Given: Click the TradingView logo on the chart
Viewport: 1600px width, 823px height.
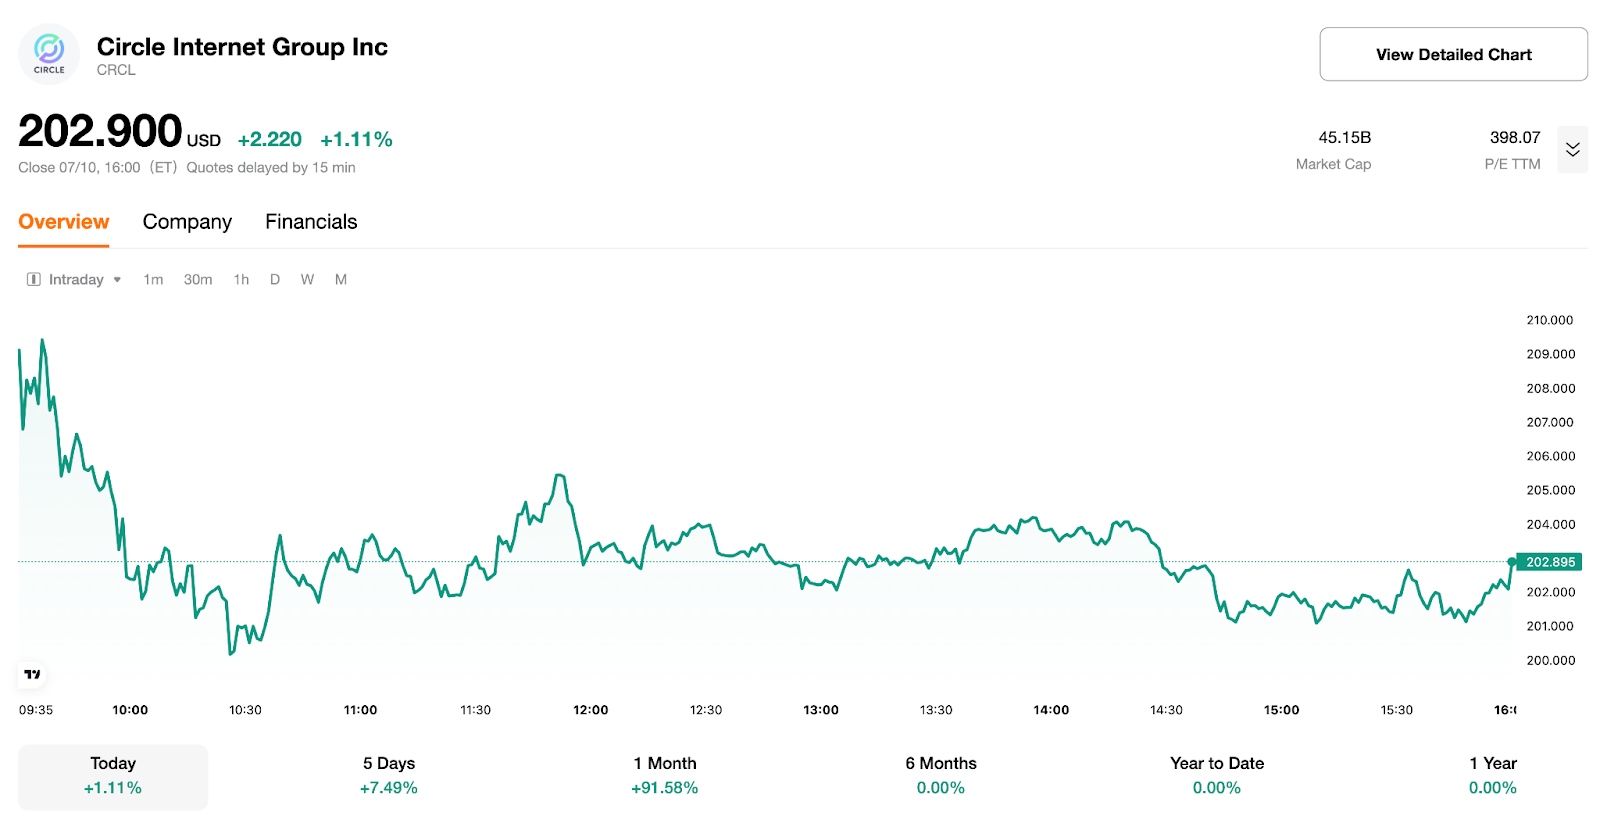Looking at the screenshot, I should [x=32, y=675].
